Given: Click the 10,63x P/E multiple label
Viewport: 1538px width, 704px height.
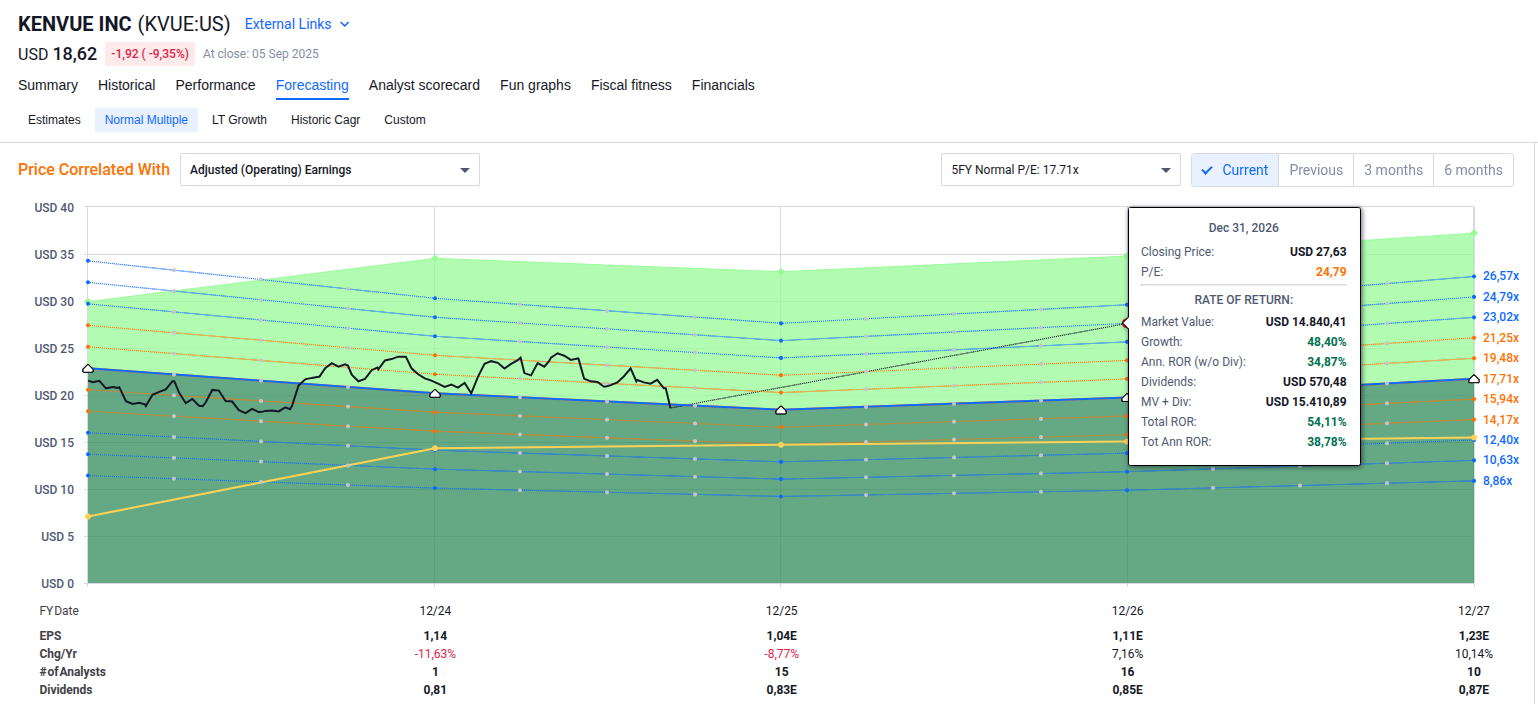Looking at the screenshot, I should pyautogui.click(x=1501, y=460).
